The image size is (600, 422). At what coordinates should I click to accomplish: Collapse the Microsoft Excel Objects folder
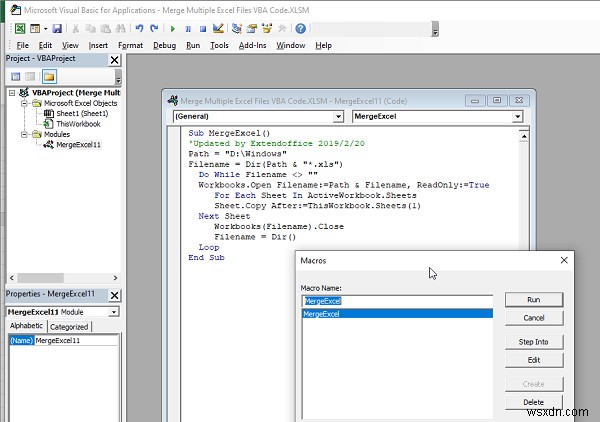[24, 103]
